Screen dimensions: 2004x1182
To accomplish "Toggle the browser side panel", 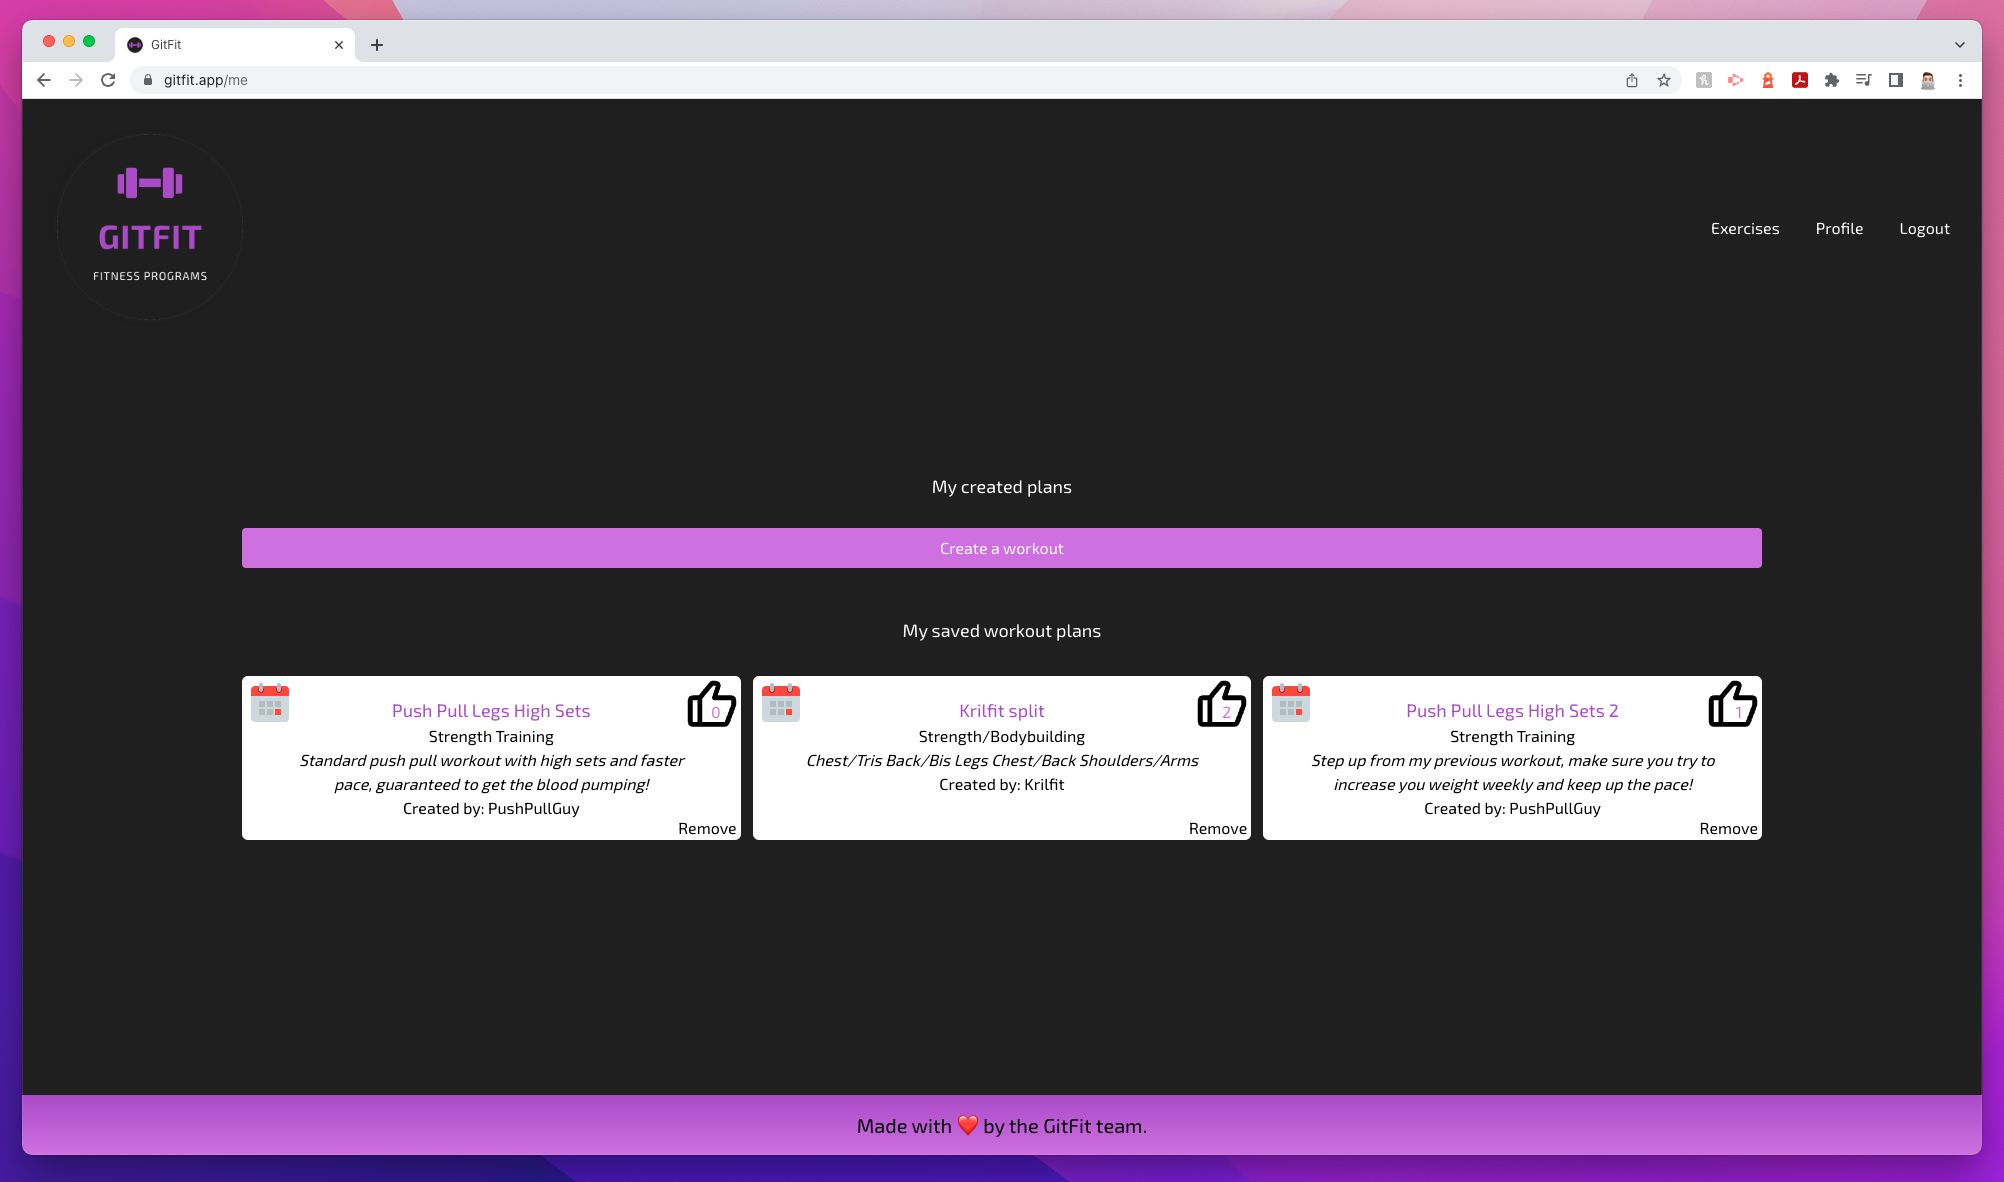I will click(x=1896, y=80).
